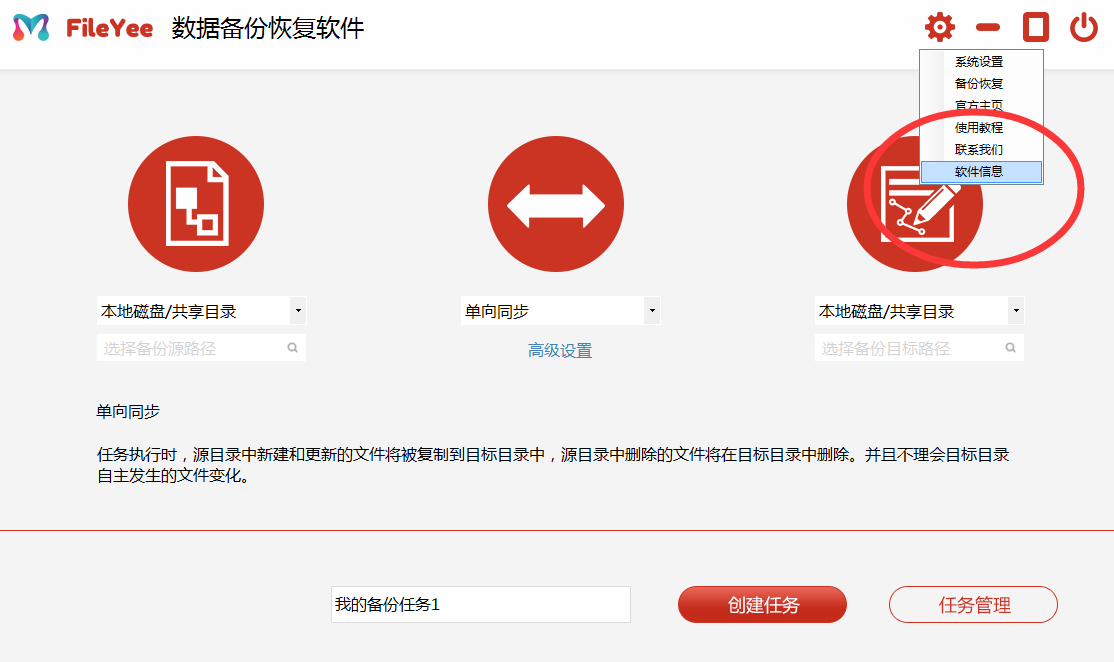1114x662 pixels.
Task: Click the red power exit icon
Action: pos(1084,28)
